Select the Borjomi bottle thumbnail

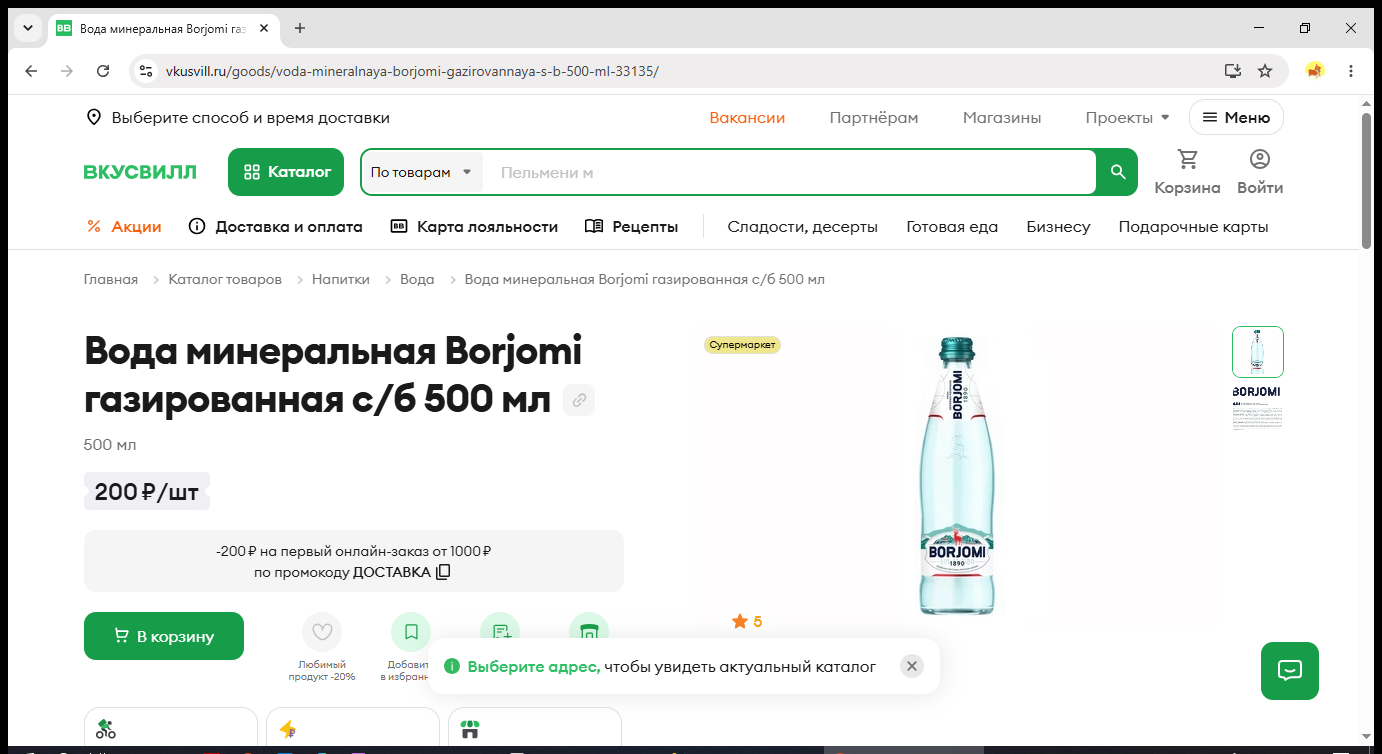pyautogui.click(x=1257, y=352)
